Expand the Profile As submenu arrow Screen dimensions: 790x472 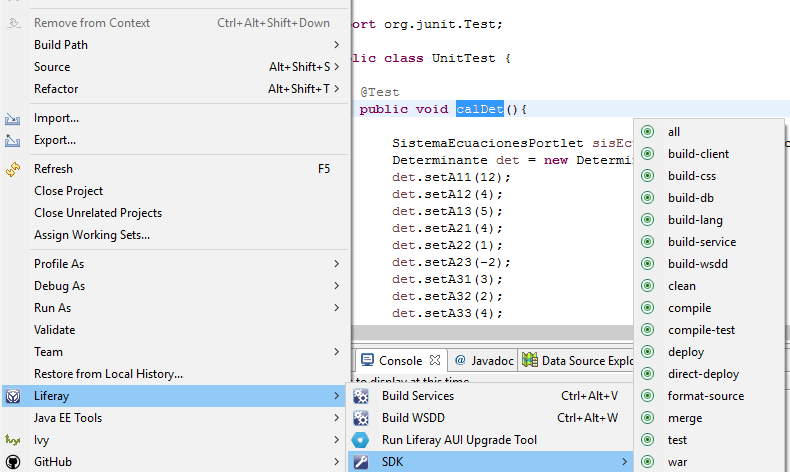click(x=337, y=264)
